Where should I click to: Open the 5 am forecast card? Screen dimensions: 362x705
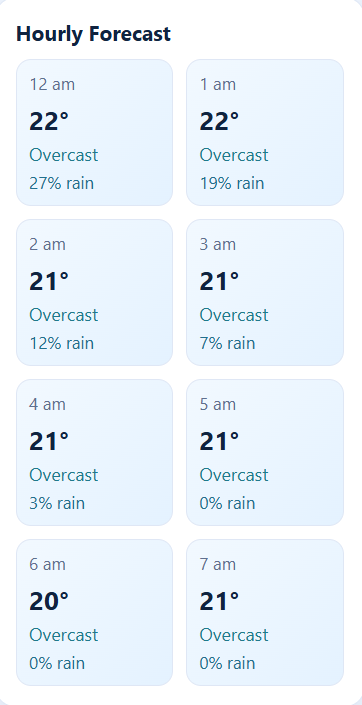[x=265, y=452]
